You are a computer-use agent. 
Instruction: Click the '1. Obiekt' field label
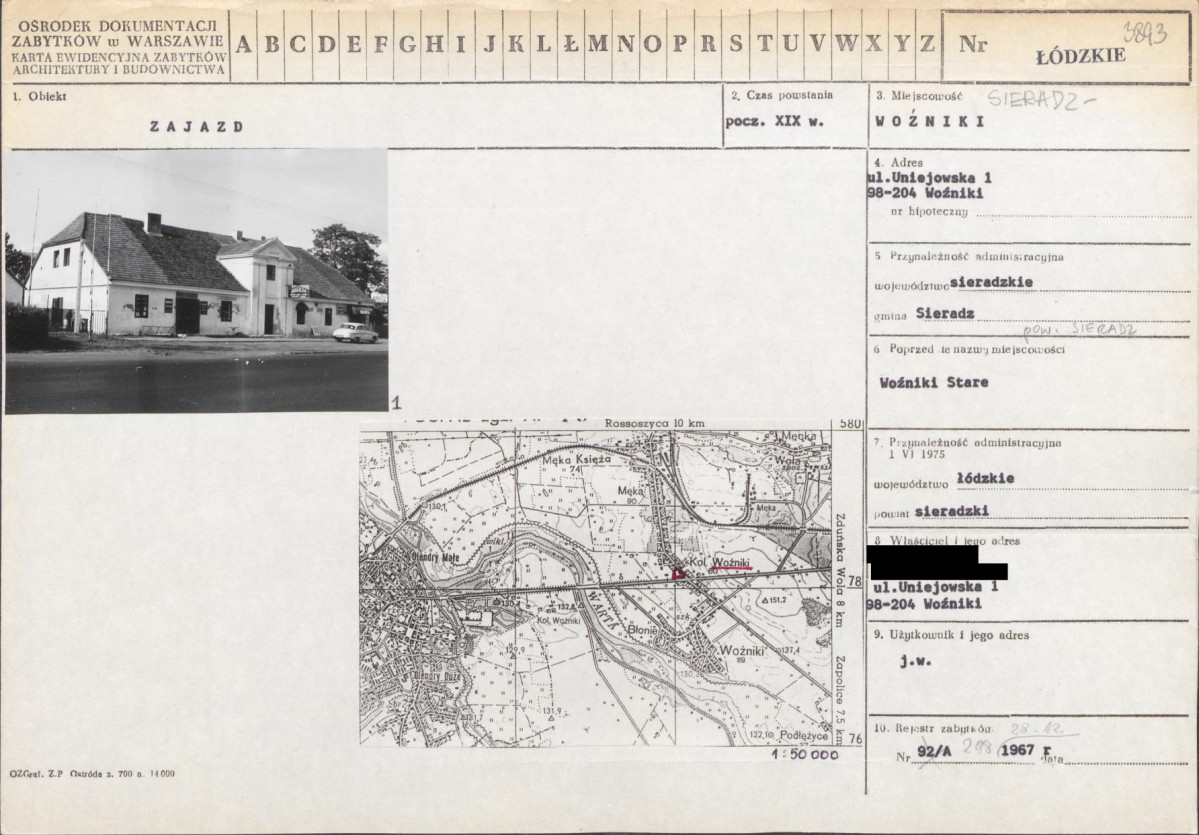pyautogui.click(x=39, y=96)
